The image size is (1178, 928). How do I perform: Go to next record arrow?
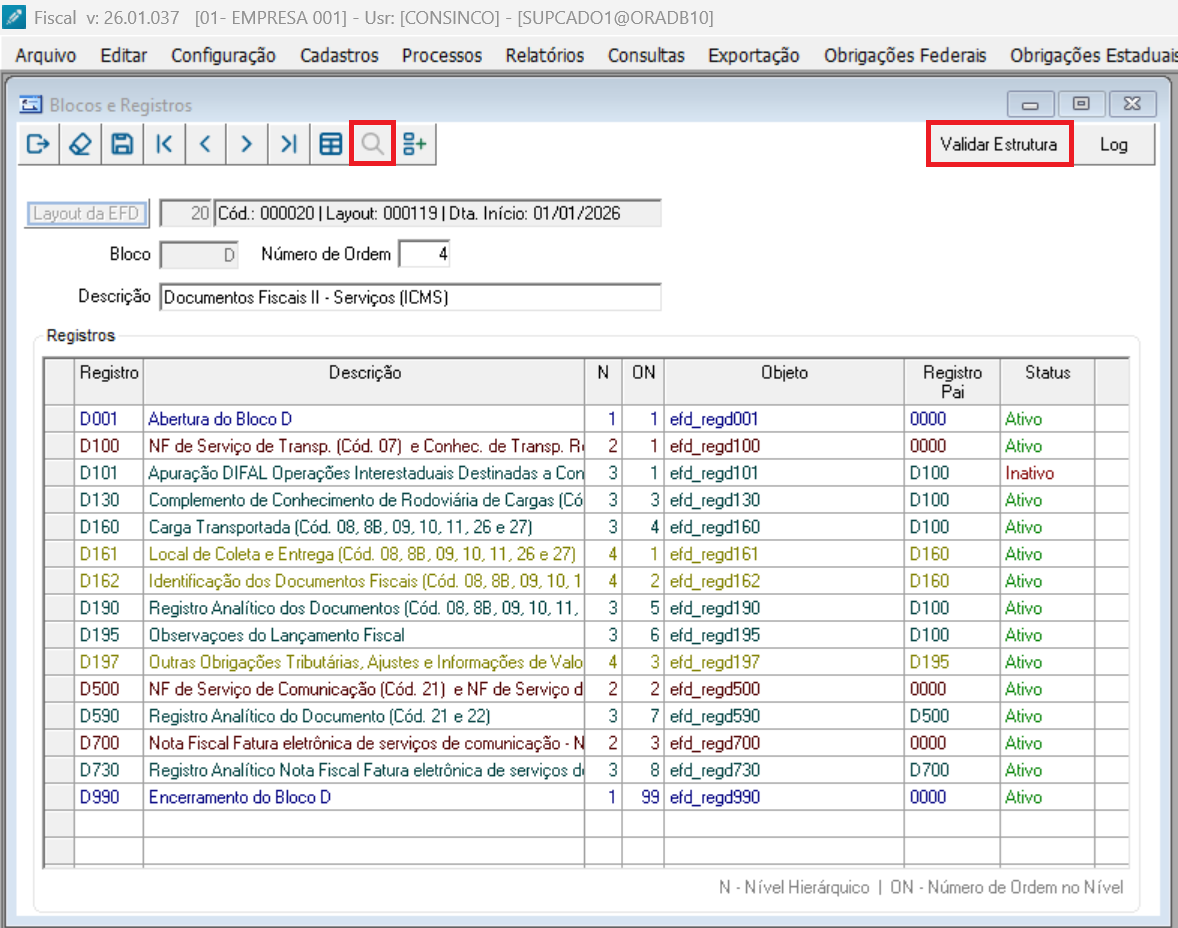[x=246, y=144]
